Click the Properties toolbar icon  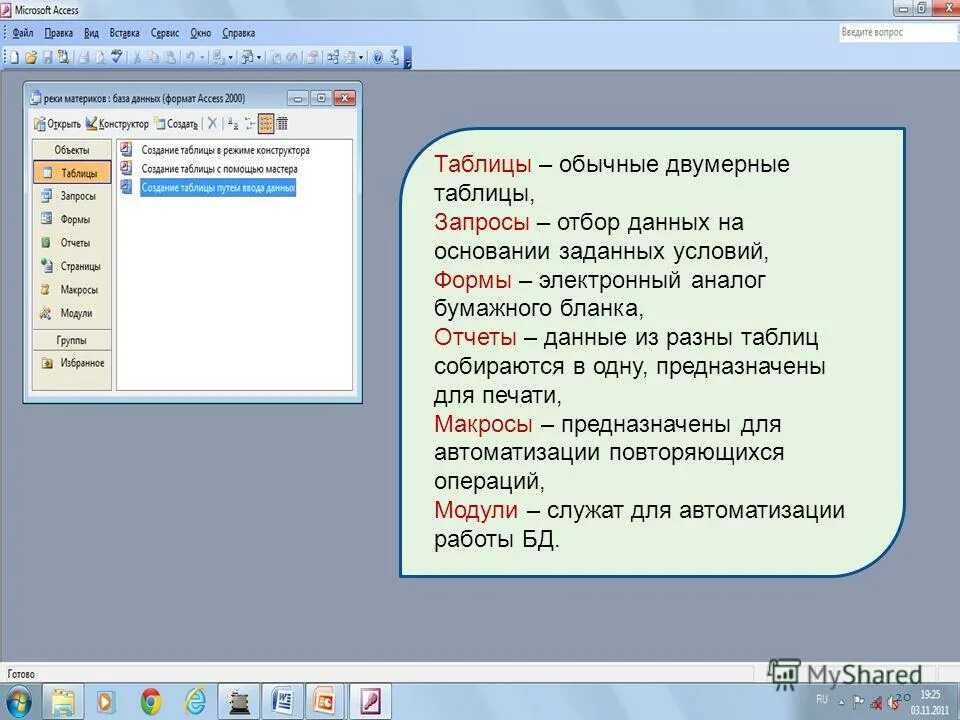[x=312, y=57]
